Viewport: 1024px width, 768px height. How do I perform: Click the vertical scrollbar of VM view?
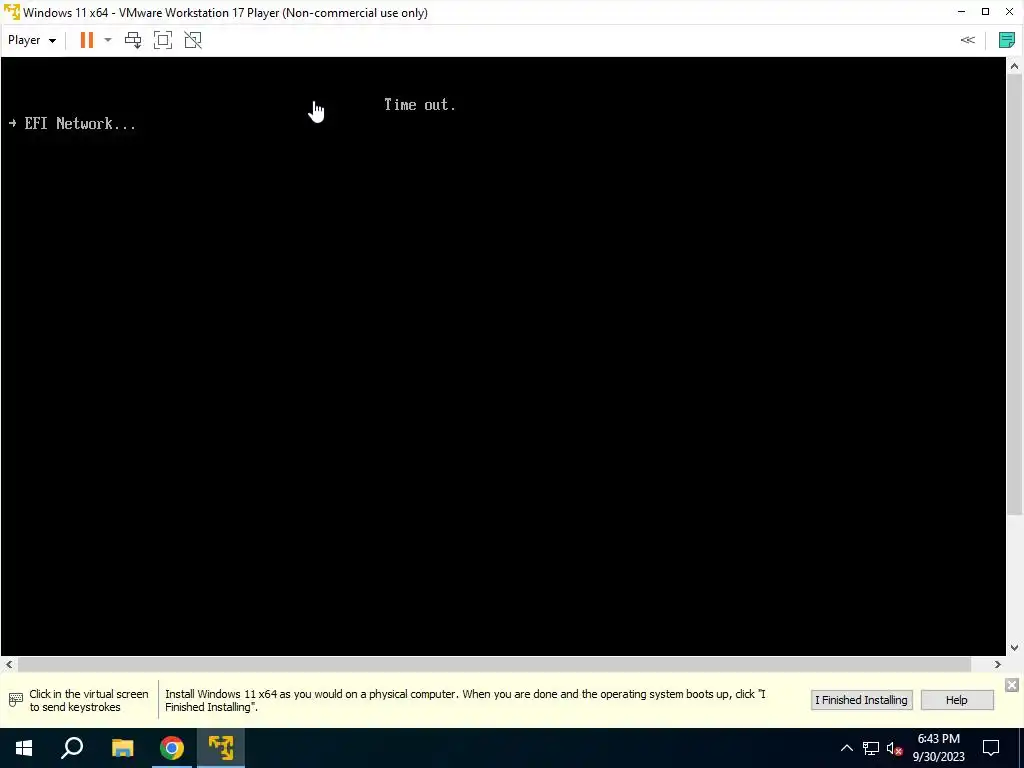[x=1014, y=294]
